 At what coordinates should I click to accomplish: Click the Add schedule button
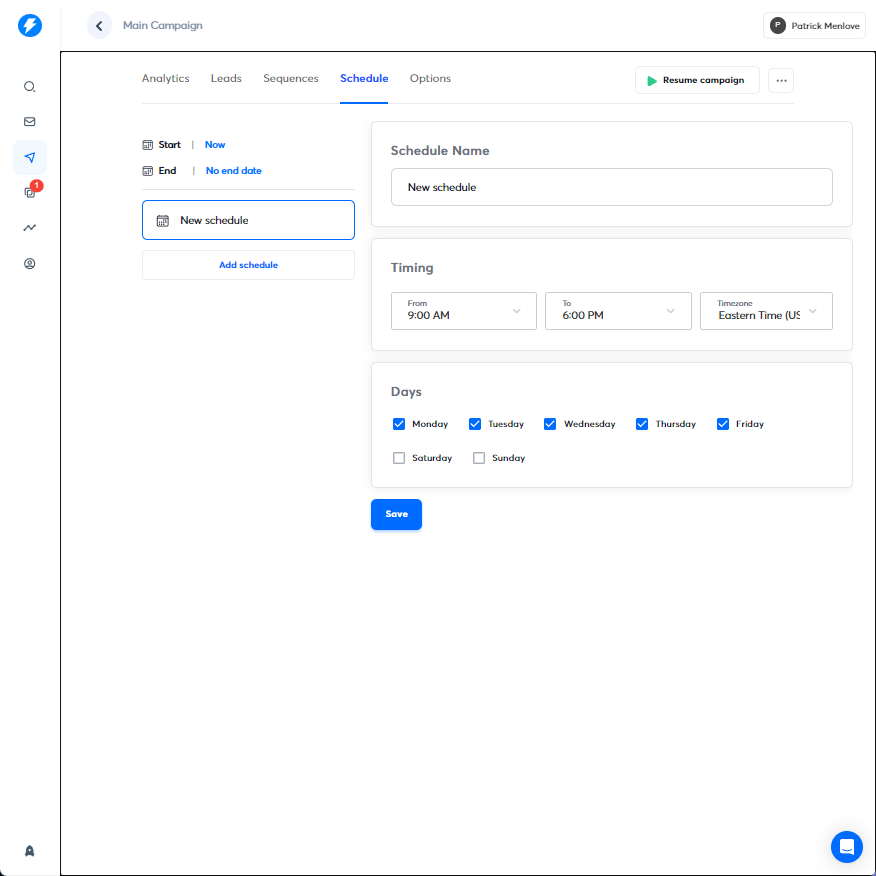248,265
